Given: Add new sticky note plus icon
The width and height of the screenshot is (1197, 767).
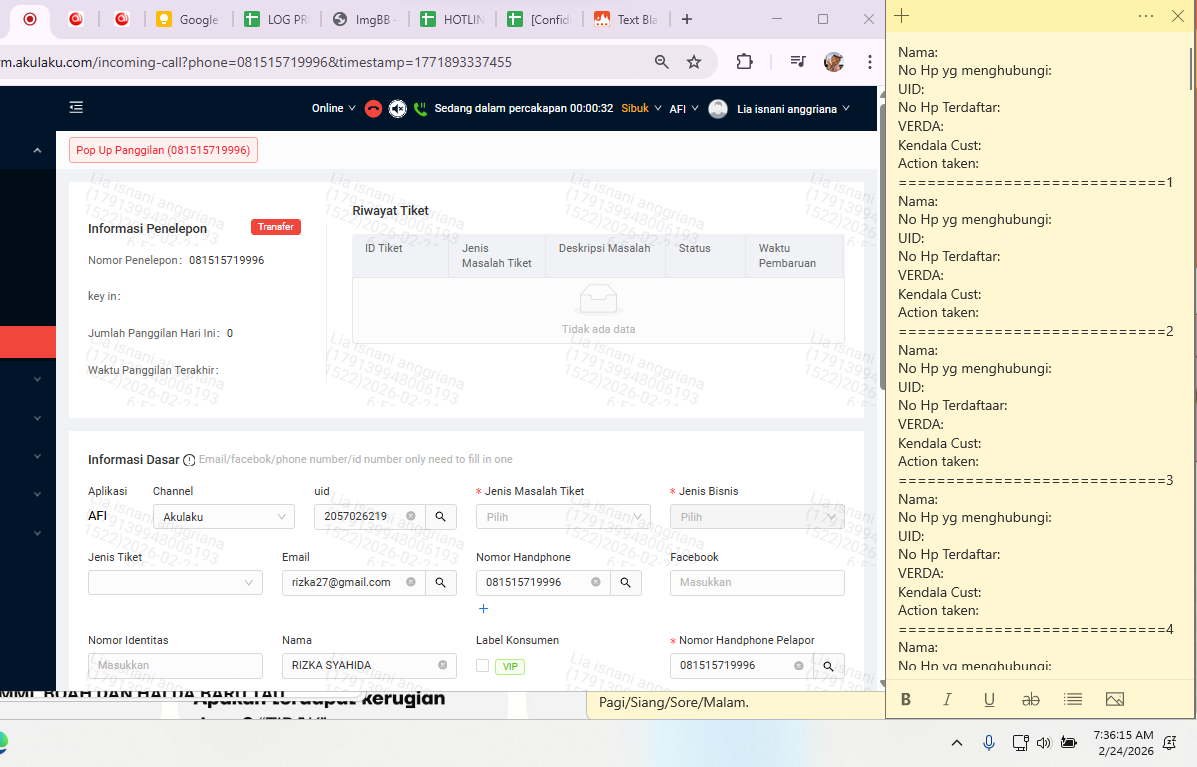Looking at the screenshot, I should tap(902, 16).
